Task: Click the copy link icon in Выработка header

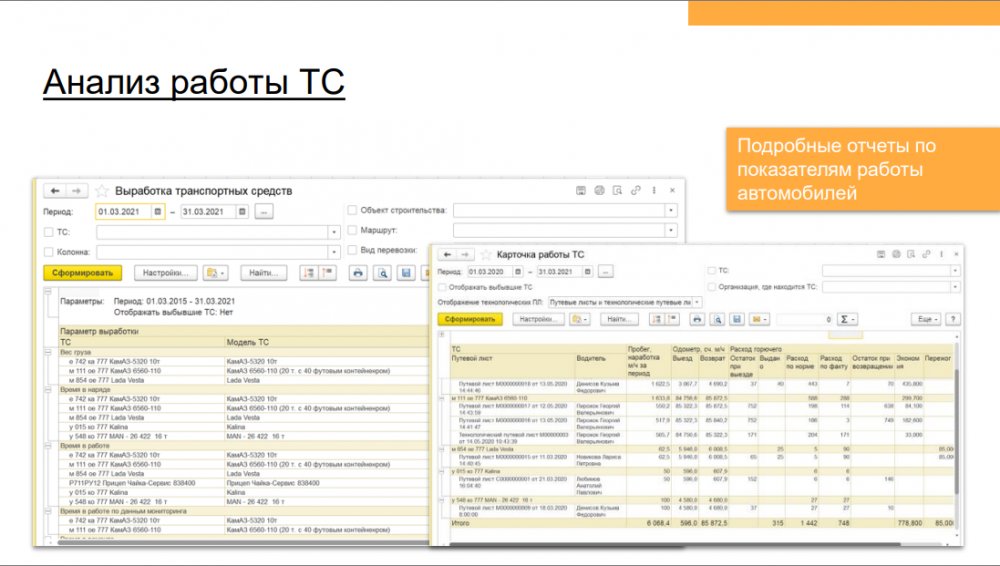Action: click(635, 190)
